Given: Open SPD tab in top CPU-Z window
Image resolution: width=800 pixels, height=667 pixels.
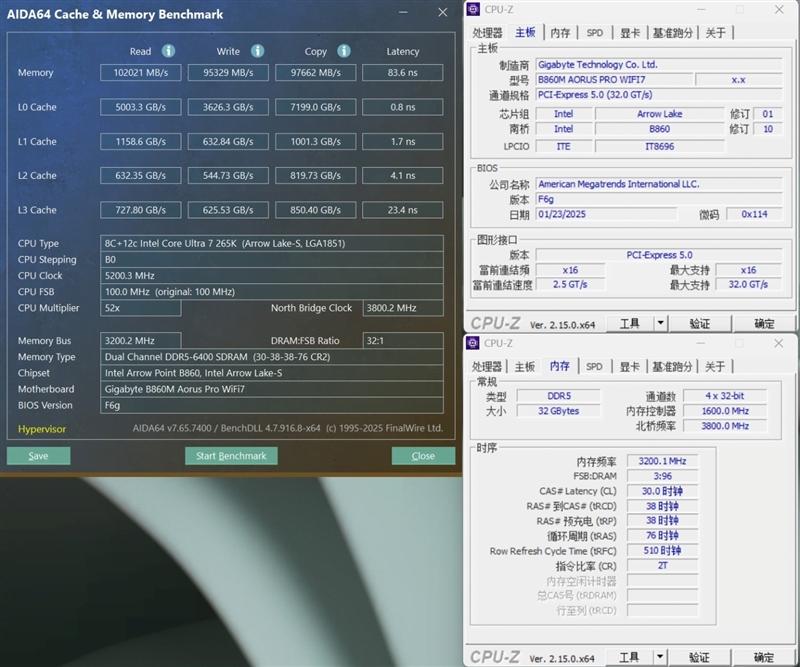Looking at the screenshot, I should pos(594,33).
